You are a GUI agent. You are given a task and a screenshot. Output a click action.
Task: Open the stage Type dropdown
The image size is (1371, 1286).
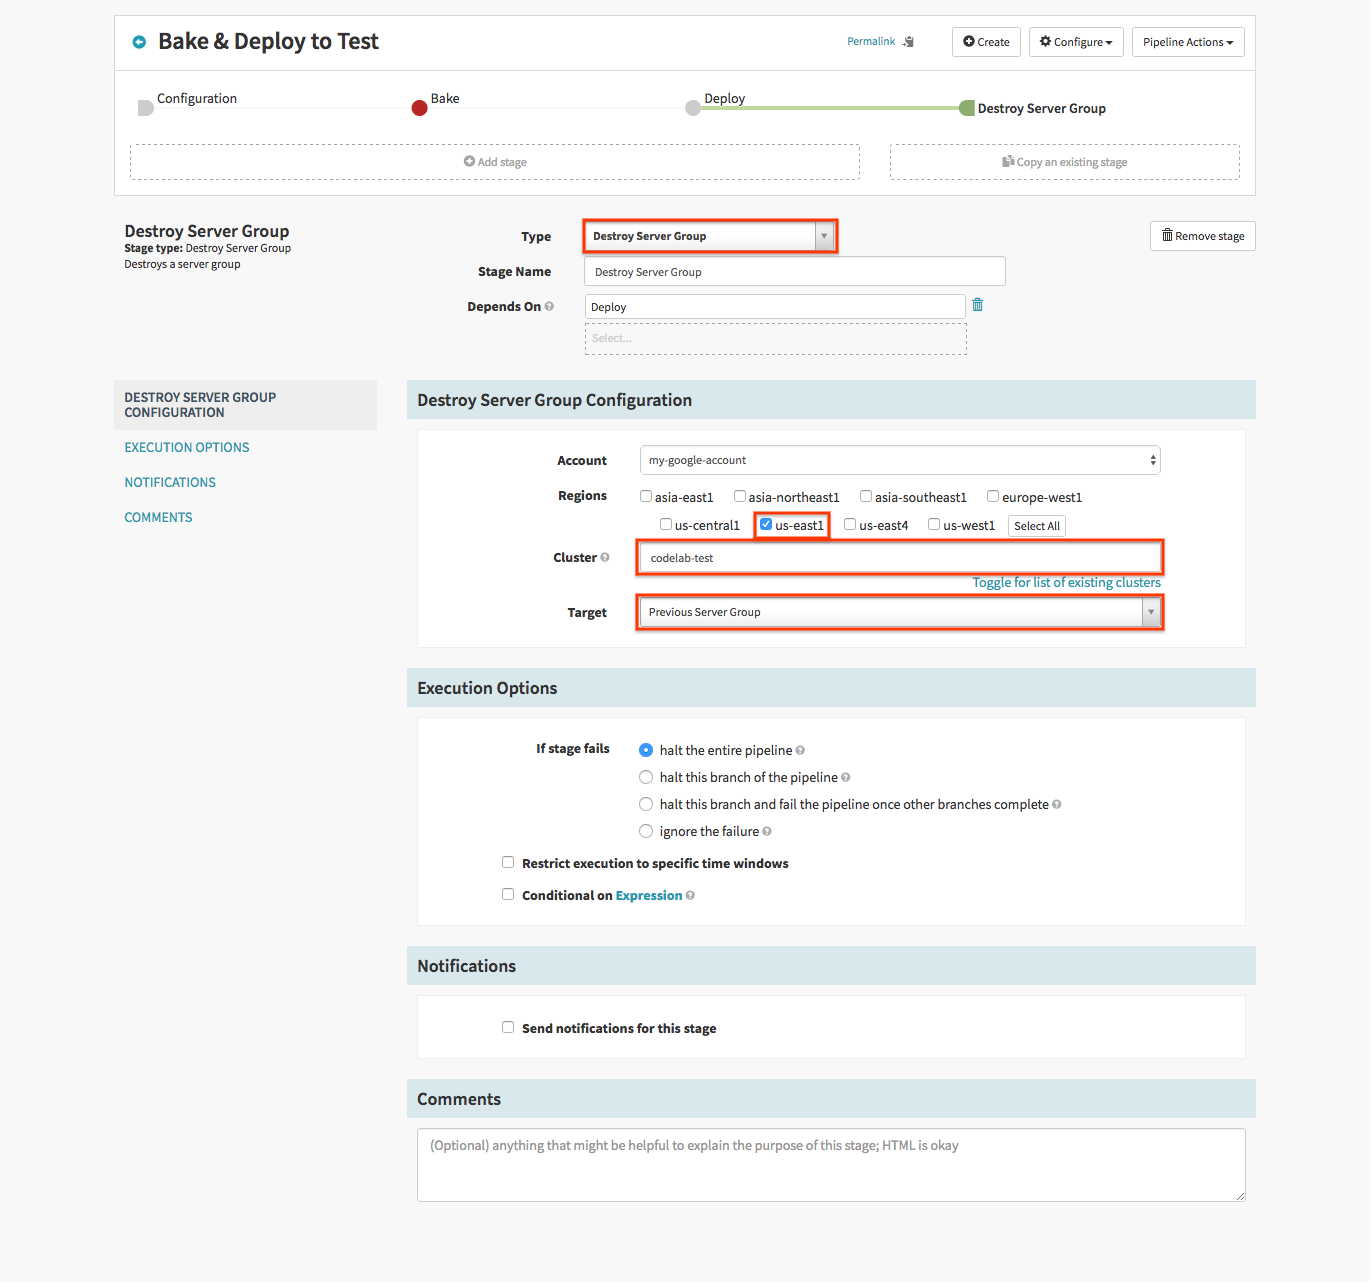point(710,236)
